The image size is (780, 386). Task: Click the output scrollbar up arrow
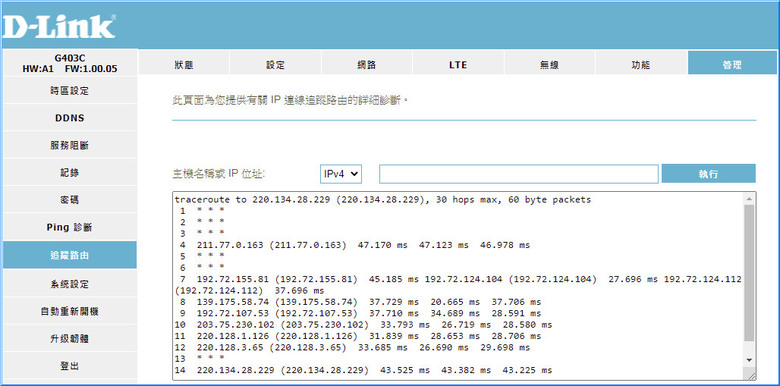pos(749,199)
